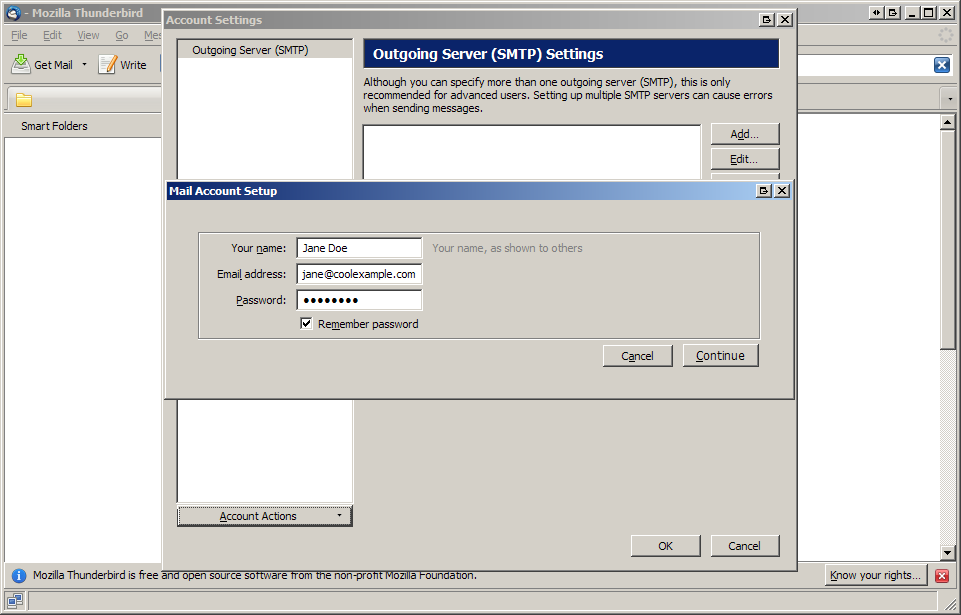
Task: Open the Edit menu
Action: (x=52, y=35)
